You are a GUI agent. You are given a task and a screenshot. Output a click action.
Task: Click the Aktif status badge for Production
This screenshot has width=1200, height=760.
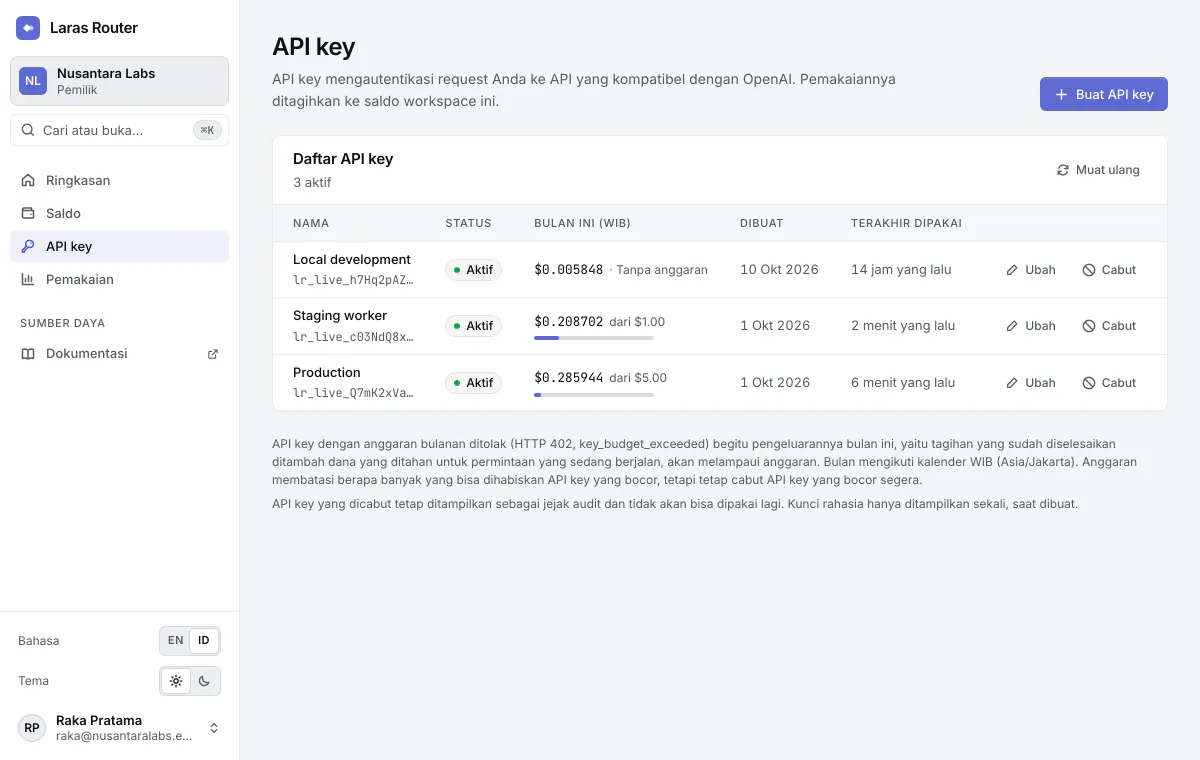click(x=474, y=383)
